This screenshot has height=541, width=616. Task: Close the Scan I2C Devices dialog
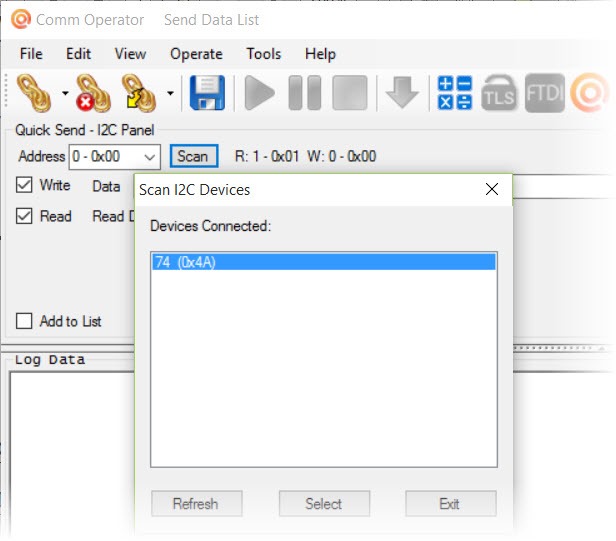pos(492,189)
